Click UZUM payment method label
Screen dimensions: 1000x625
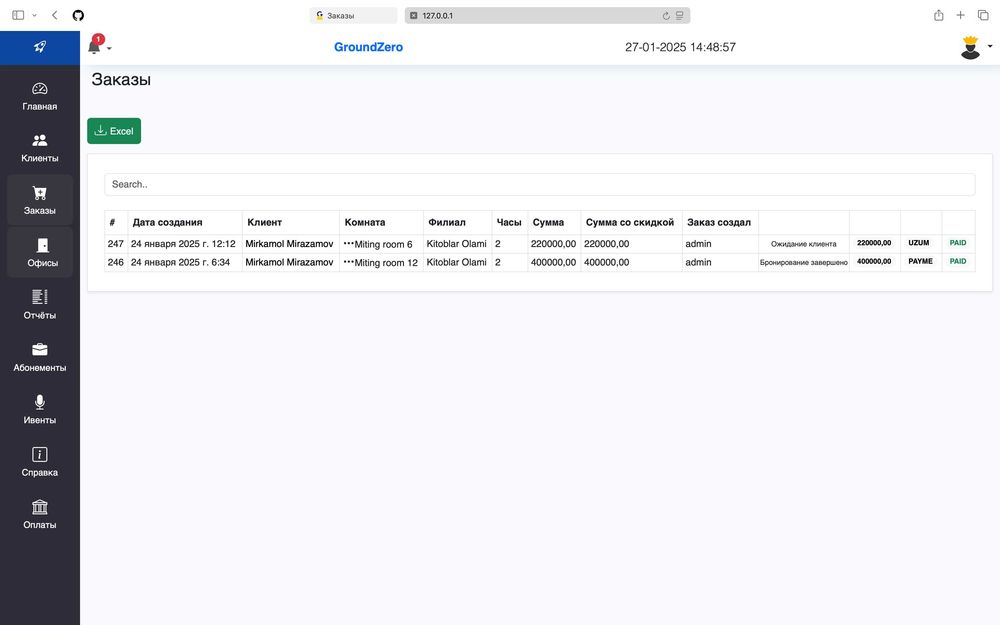point(919,243)
